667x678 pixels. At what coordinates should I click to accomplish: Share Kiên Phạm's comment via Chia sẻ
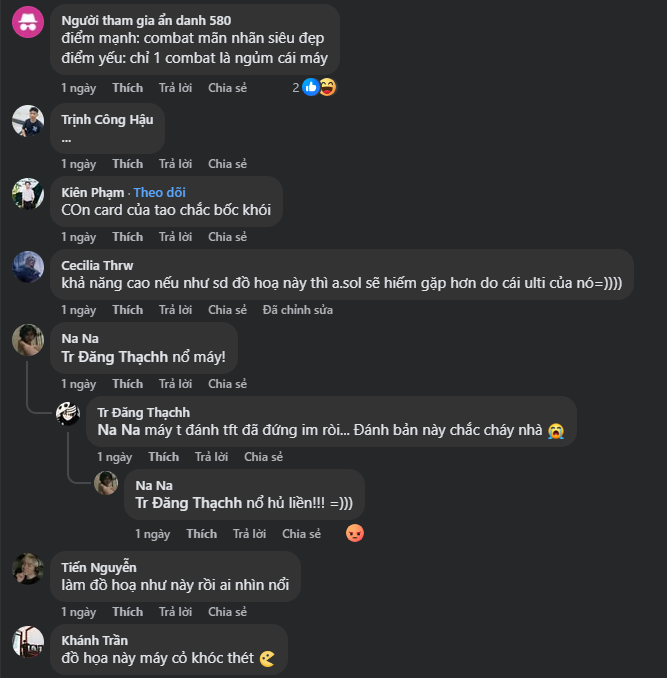pos(227,237)
